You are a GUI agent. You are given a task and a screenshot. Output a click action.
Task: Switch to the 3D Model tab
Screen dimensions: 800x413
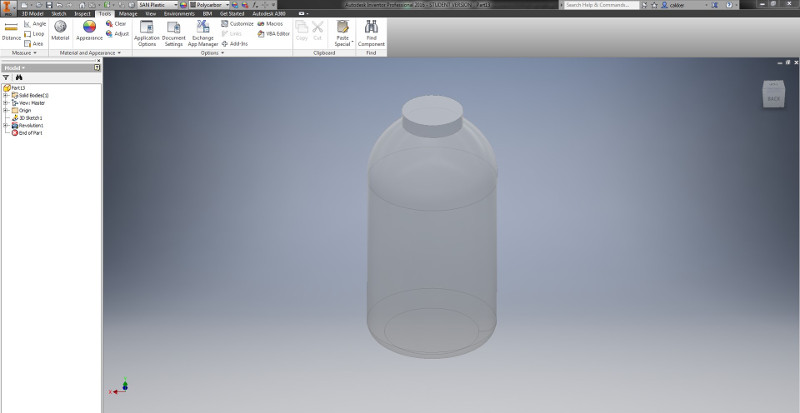32,14
